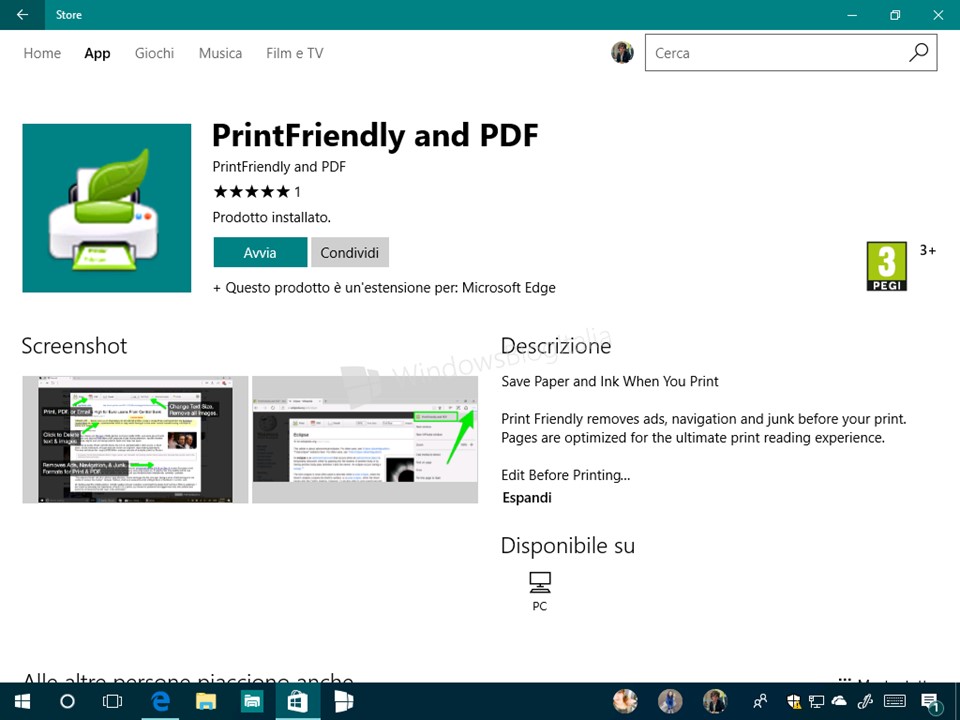960x720 pixels.
Task: Open Windows Ink Workspace pen icon
Action: [x=865, y=701]
